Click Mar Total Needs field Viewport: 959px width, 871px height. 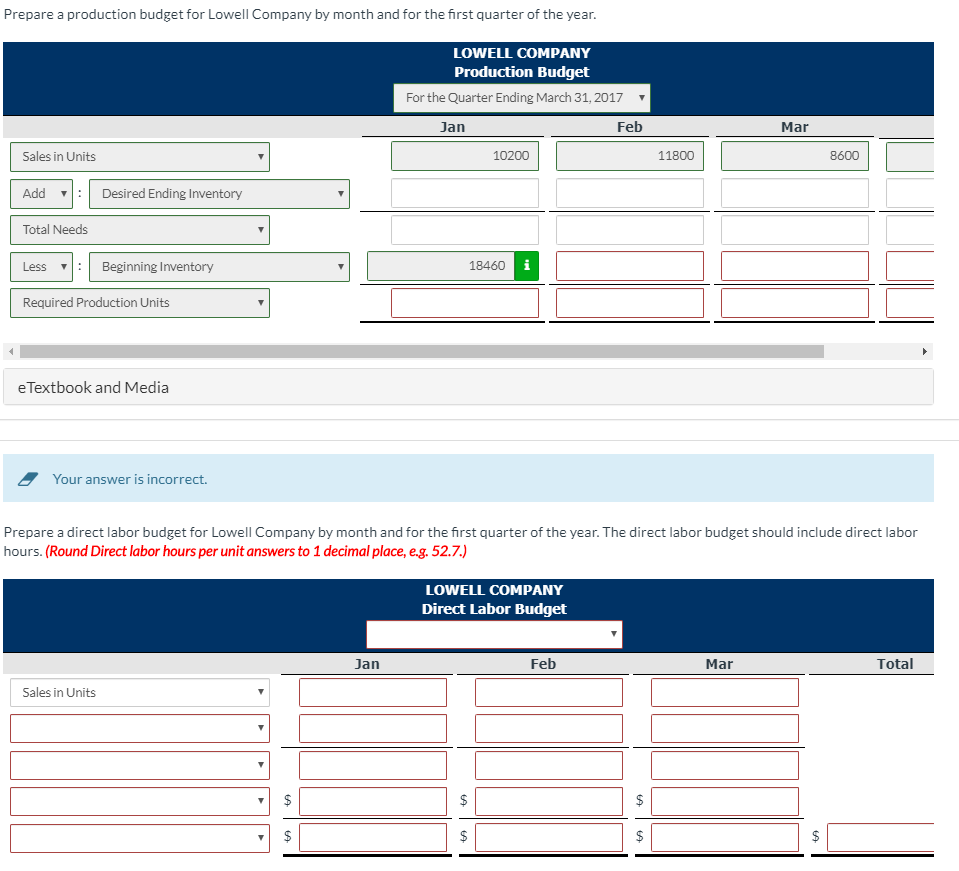coord(795,229)
